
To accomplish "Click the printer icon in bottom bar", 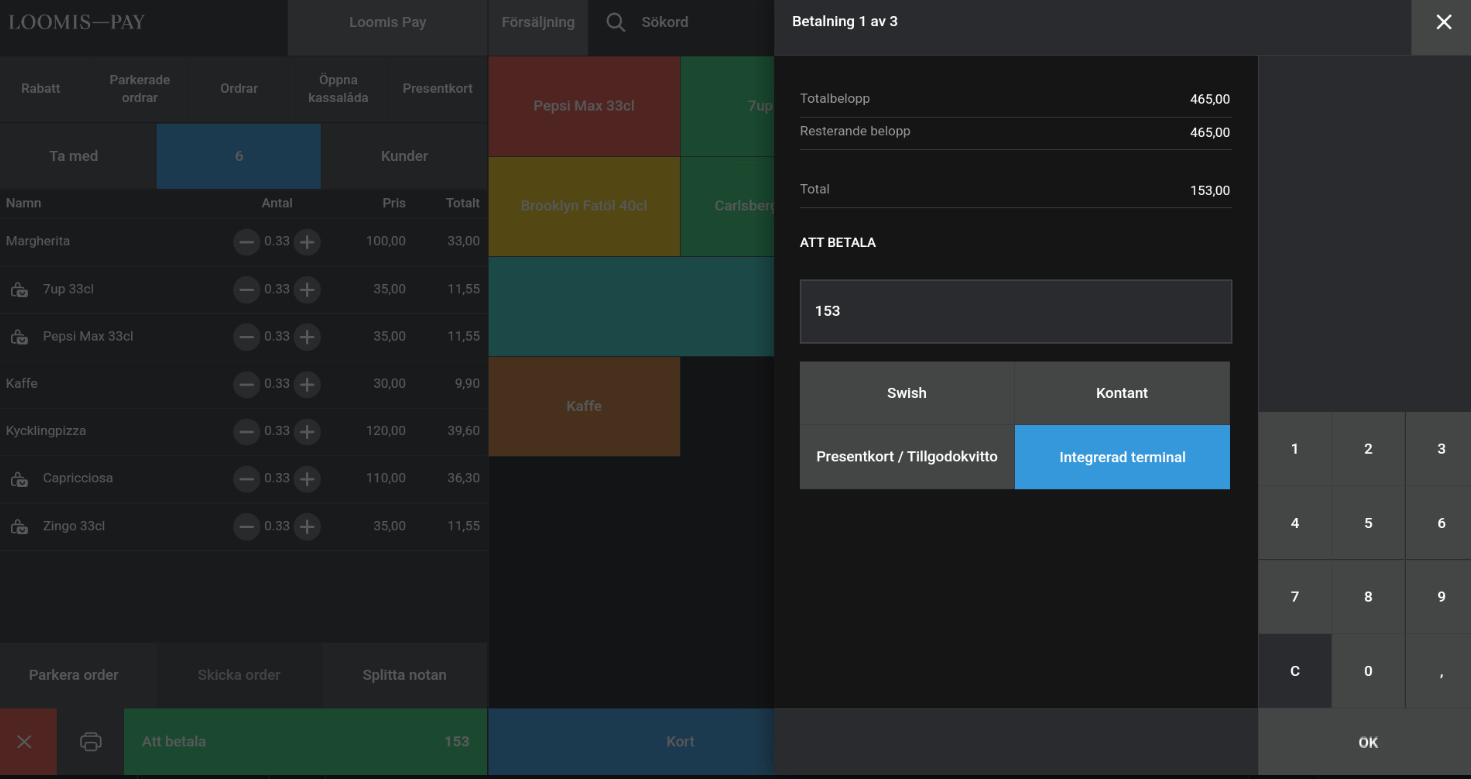I will (91, 742).
